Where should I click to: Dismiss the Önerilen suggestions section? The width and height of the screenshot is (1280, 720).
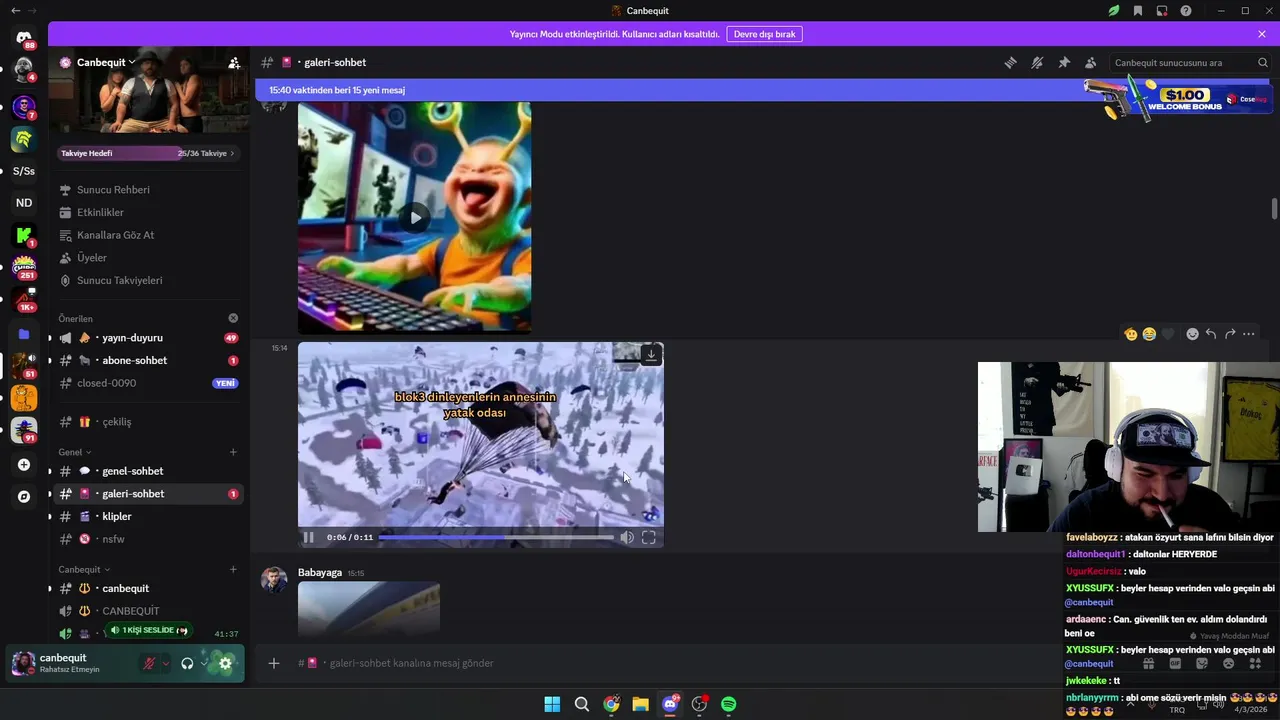tap(233, 318)
